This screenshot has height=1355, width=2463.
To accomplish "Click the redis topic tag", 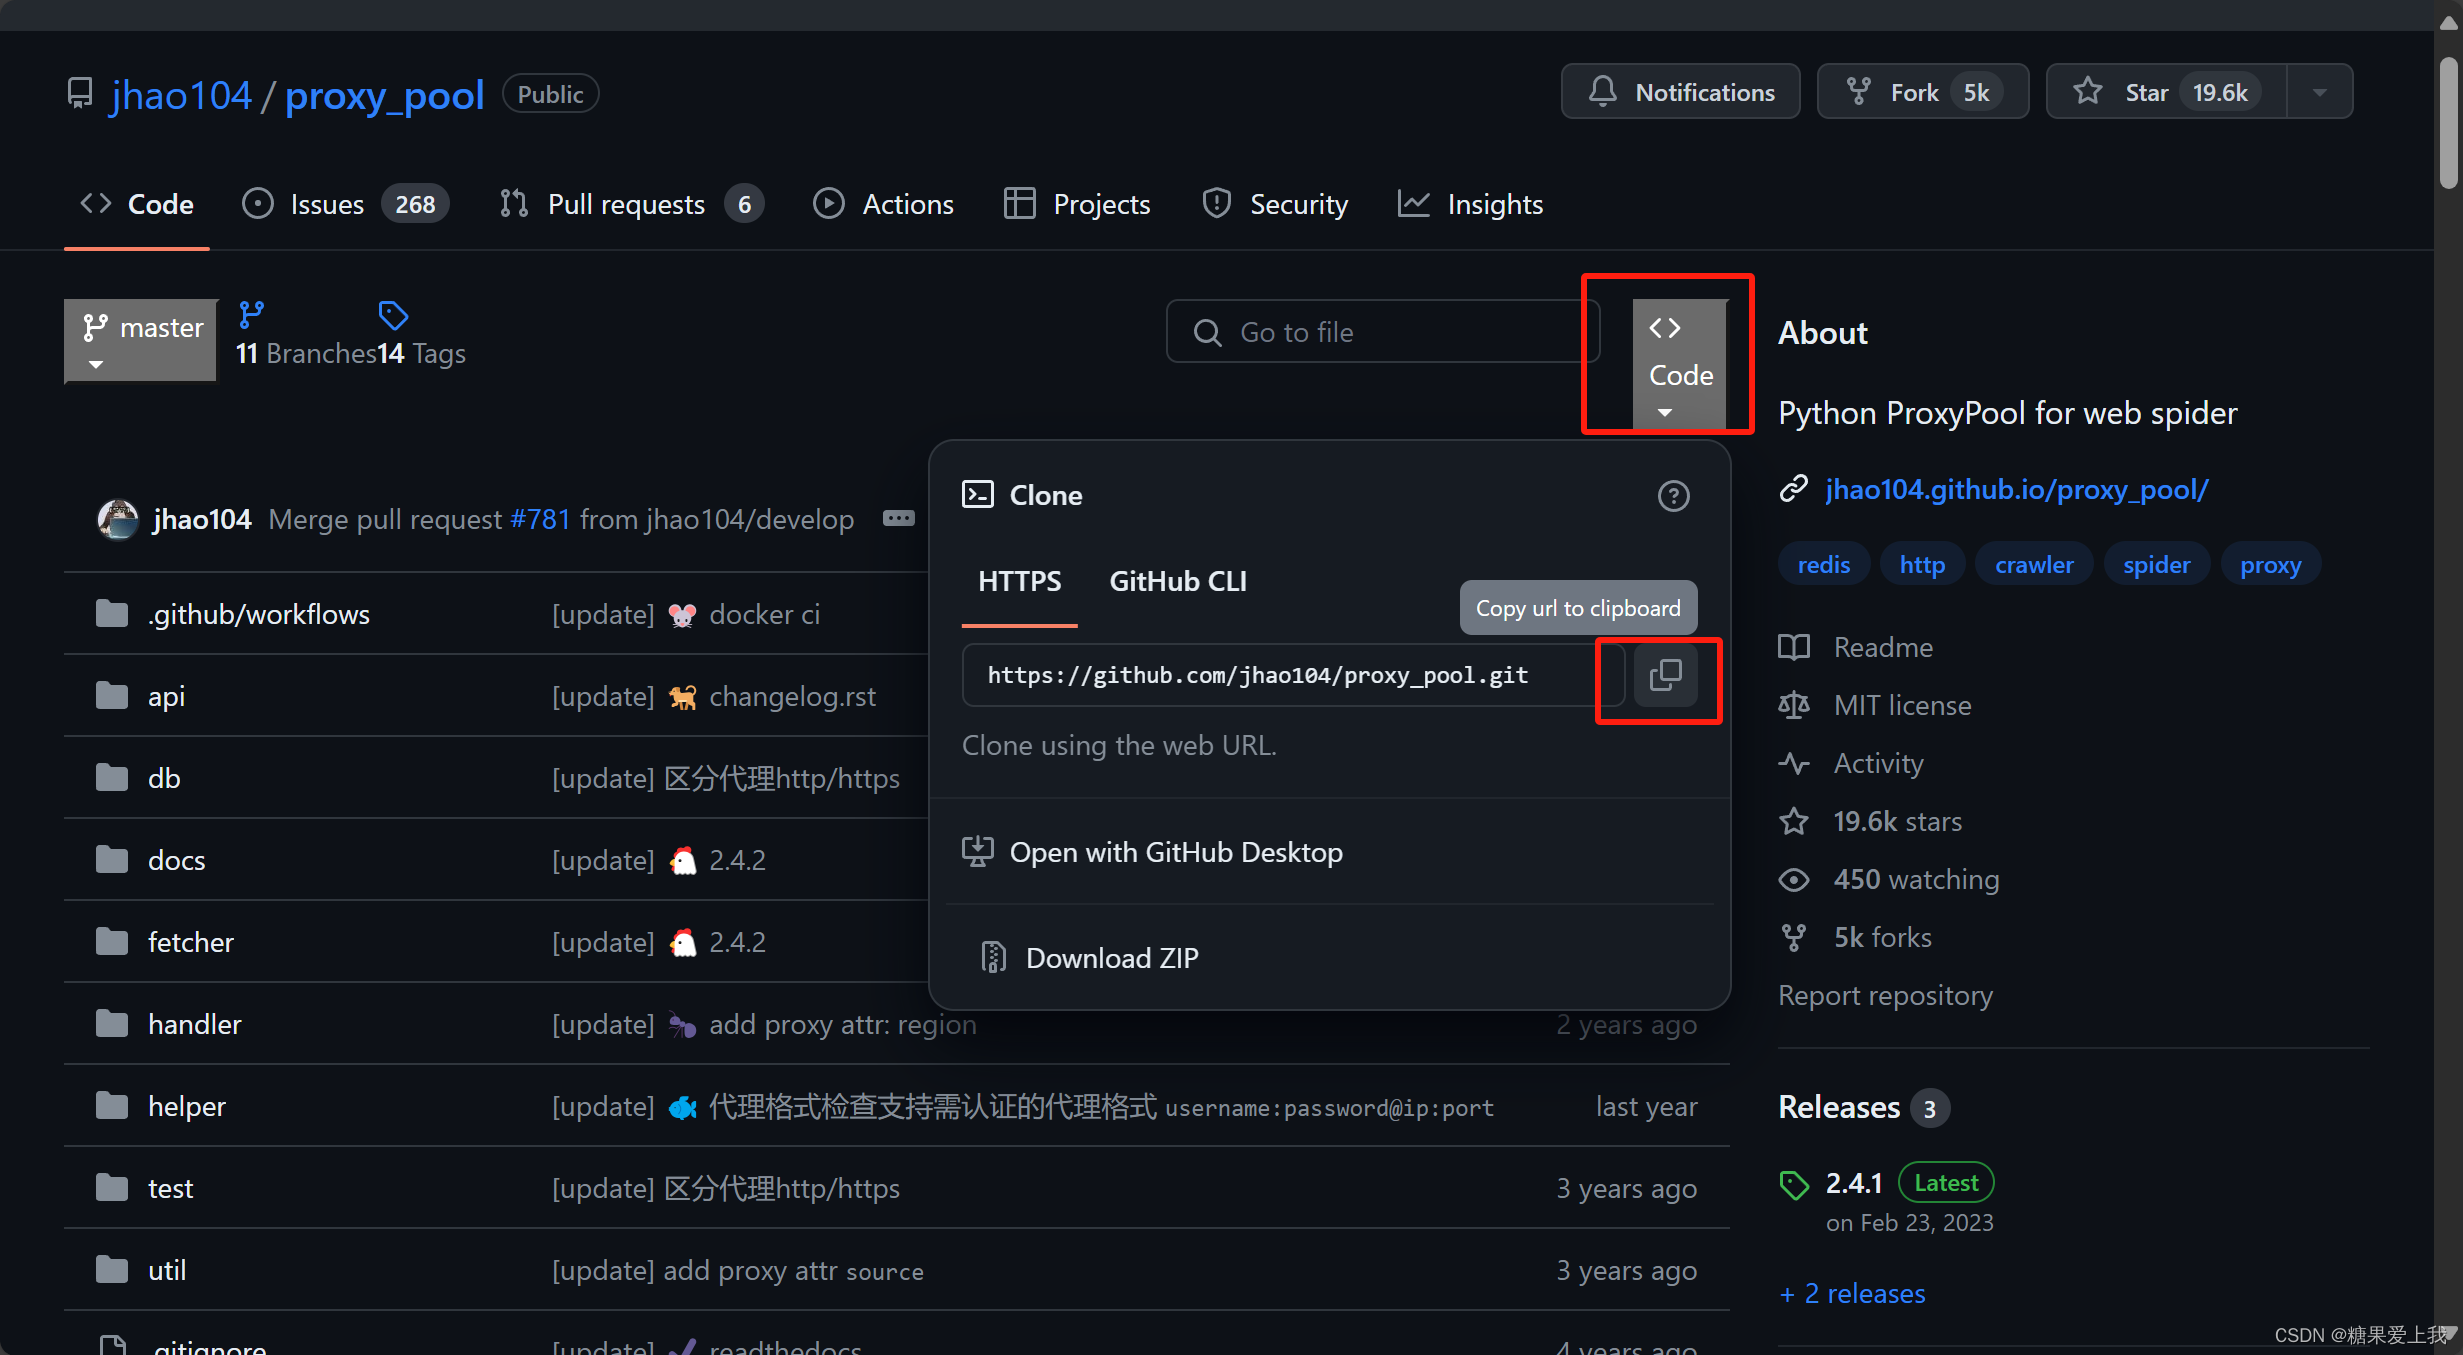I will pyautogui.click(x=1823, y=564).
